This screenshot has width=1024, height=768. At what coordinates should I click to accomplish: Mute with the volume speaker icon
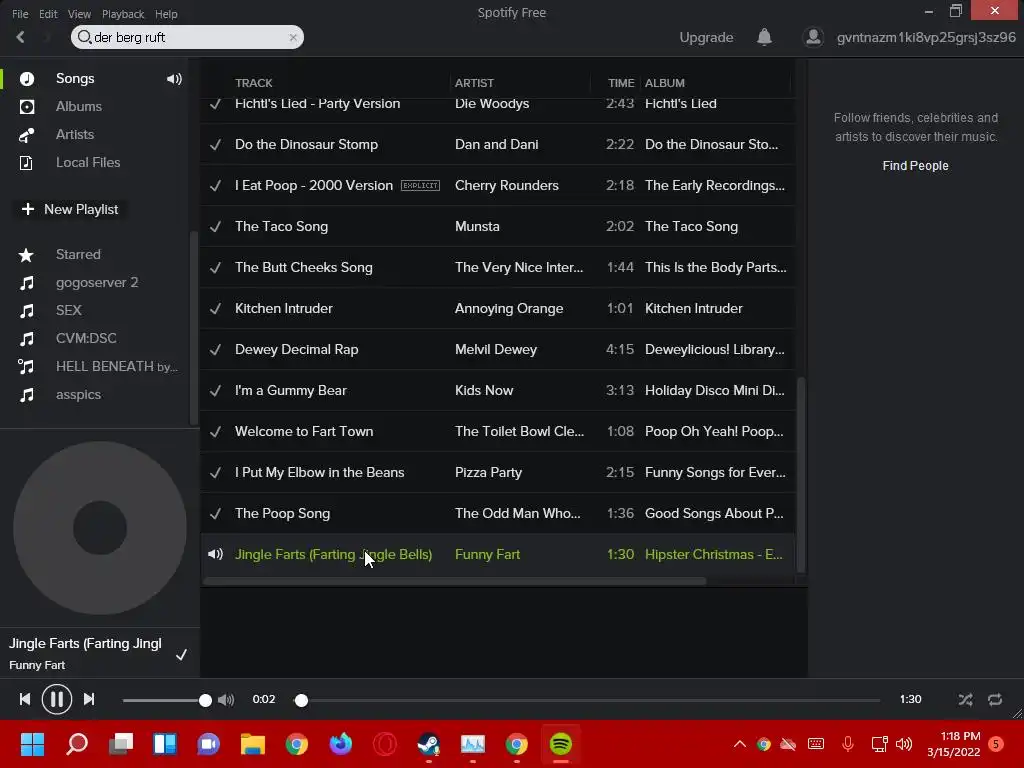click(226, 700)
